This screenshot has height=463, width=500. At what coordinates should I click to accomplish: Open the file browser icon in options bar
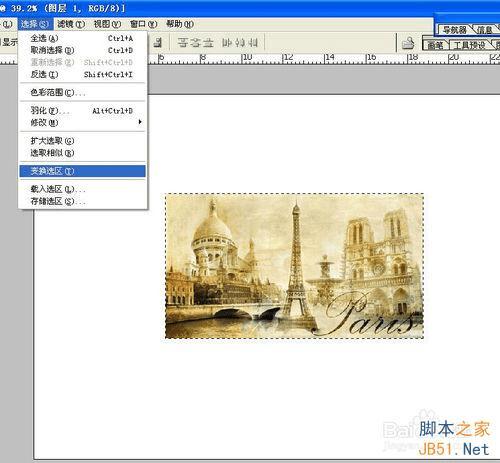pos(408,43)
